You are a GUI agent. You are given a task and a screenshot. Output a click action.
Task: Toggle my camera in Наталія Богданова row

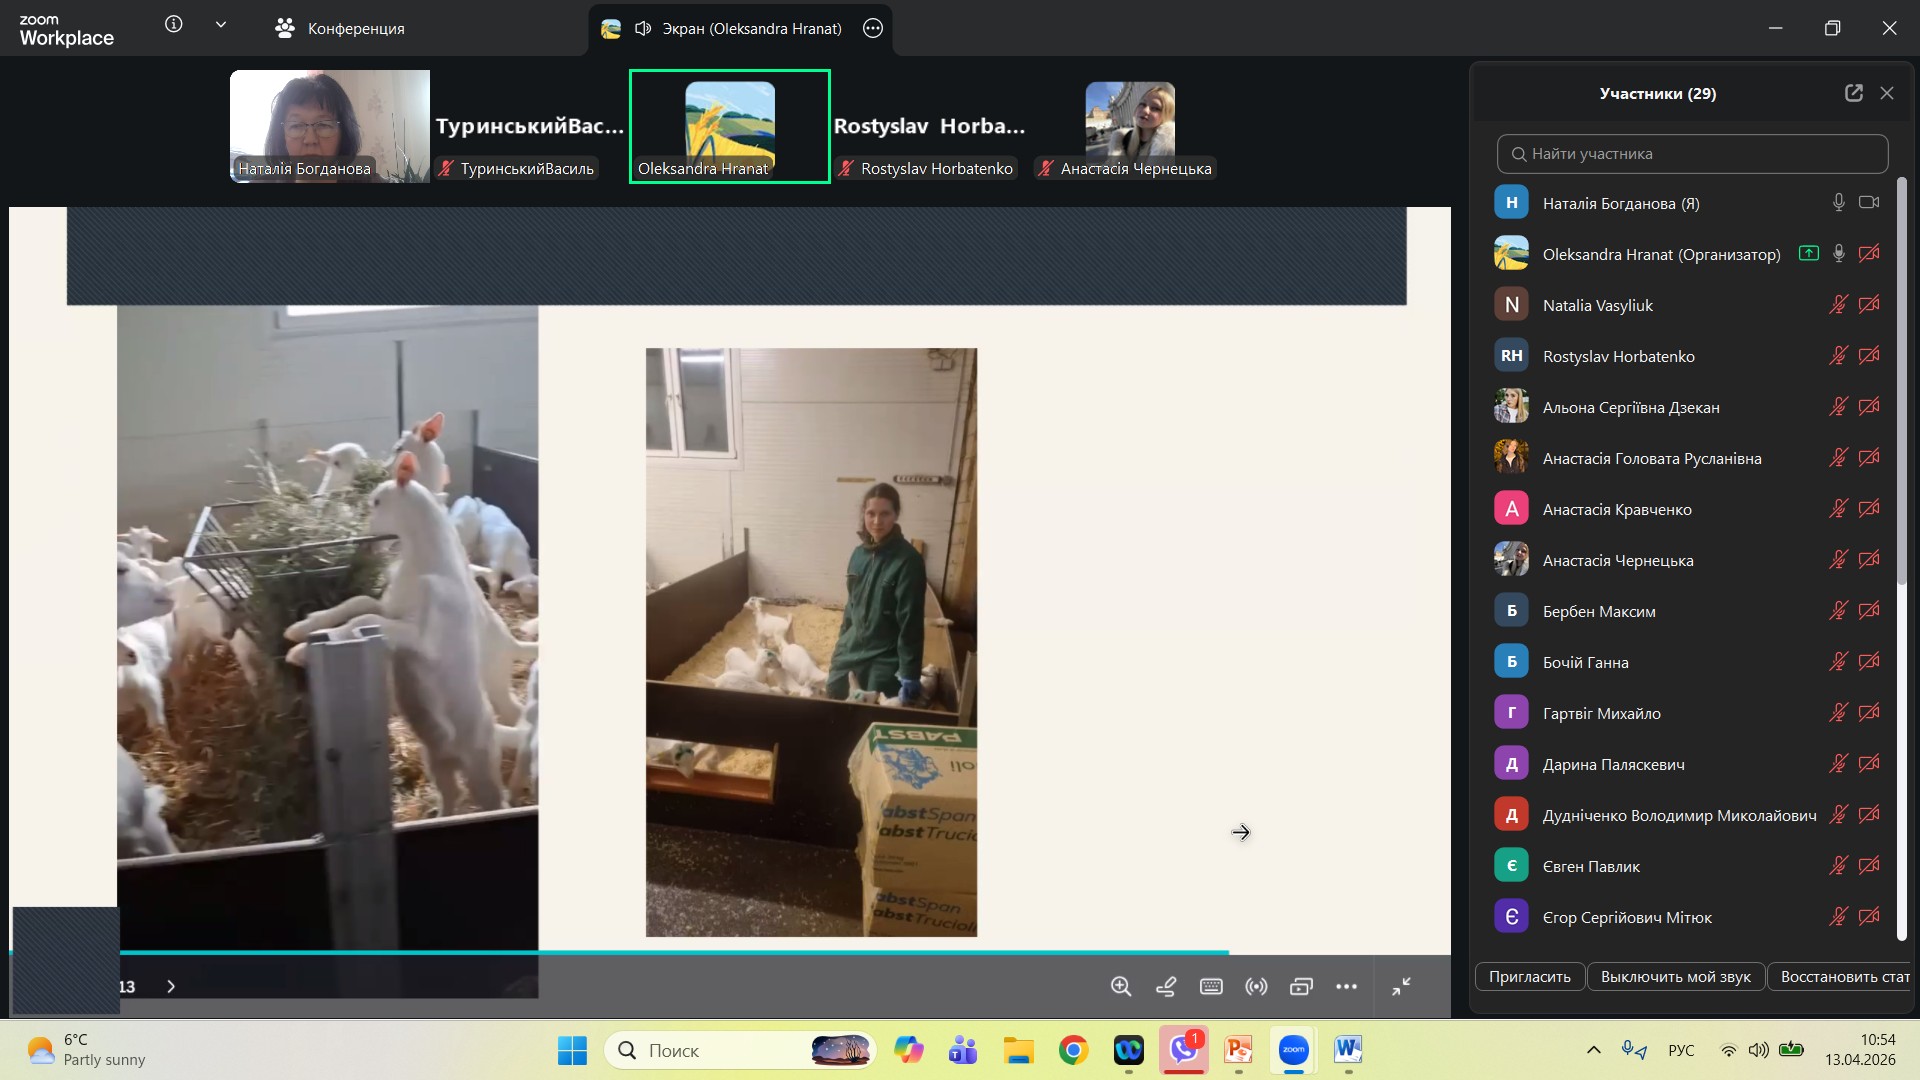1868,203
